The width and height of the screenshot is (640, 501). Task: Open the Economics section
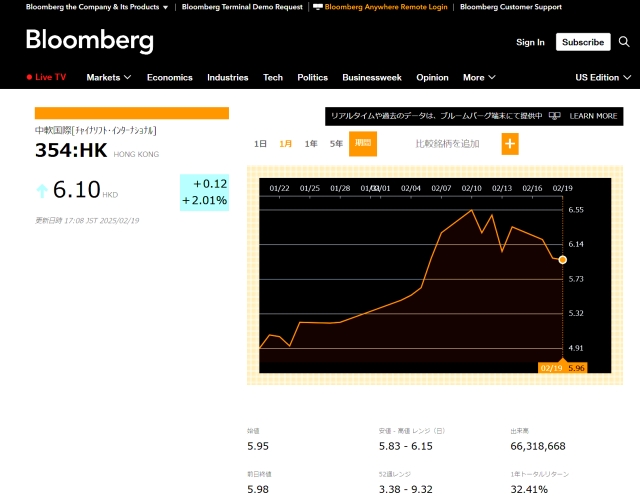pos(170,77)
